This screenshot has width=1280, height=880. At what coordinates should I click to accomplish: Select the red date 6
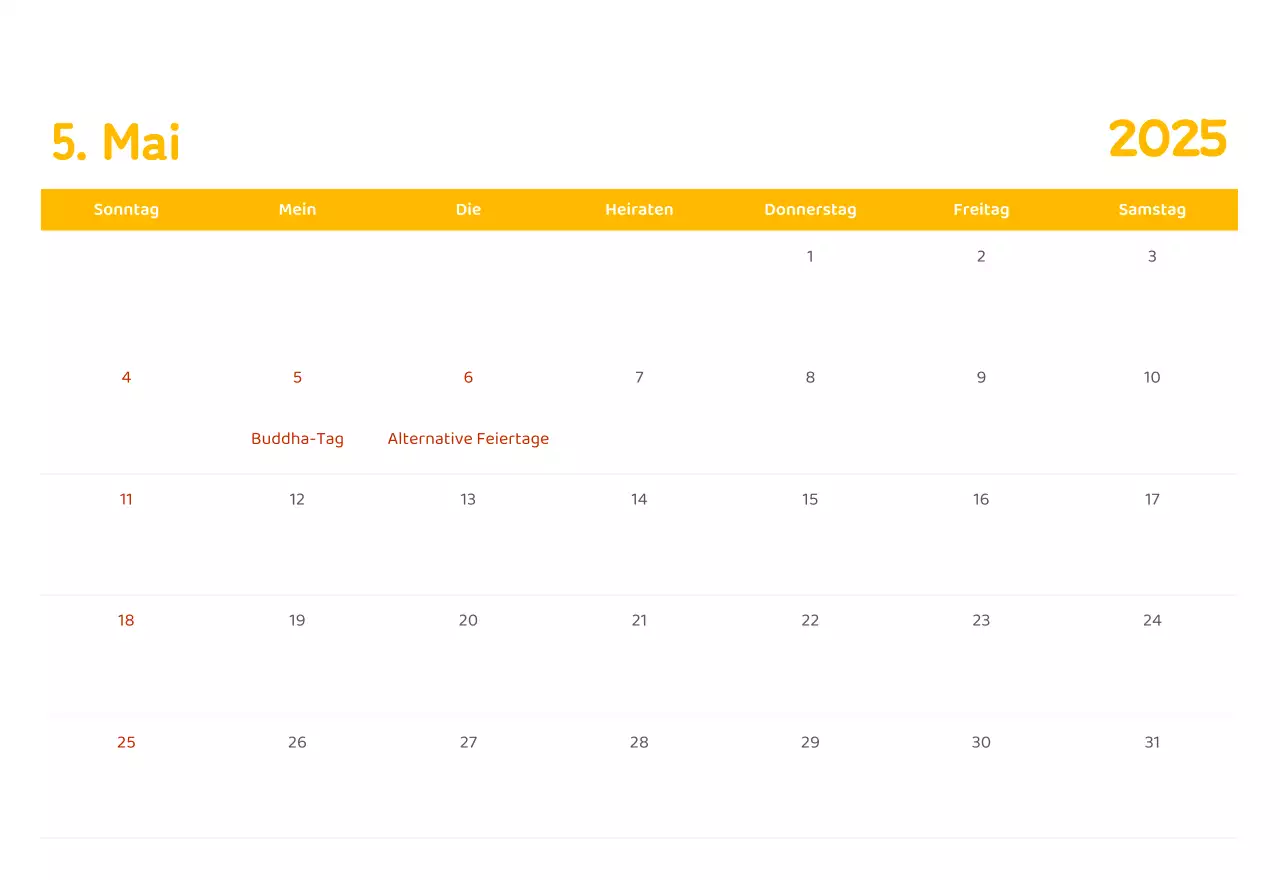pos(468,377)
